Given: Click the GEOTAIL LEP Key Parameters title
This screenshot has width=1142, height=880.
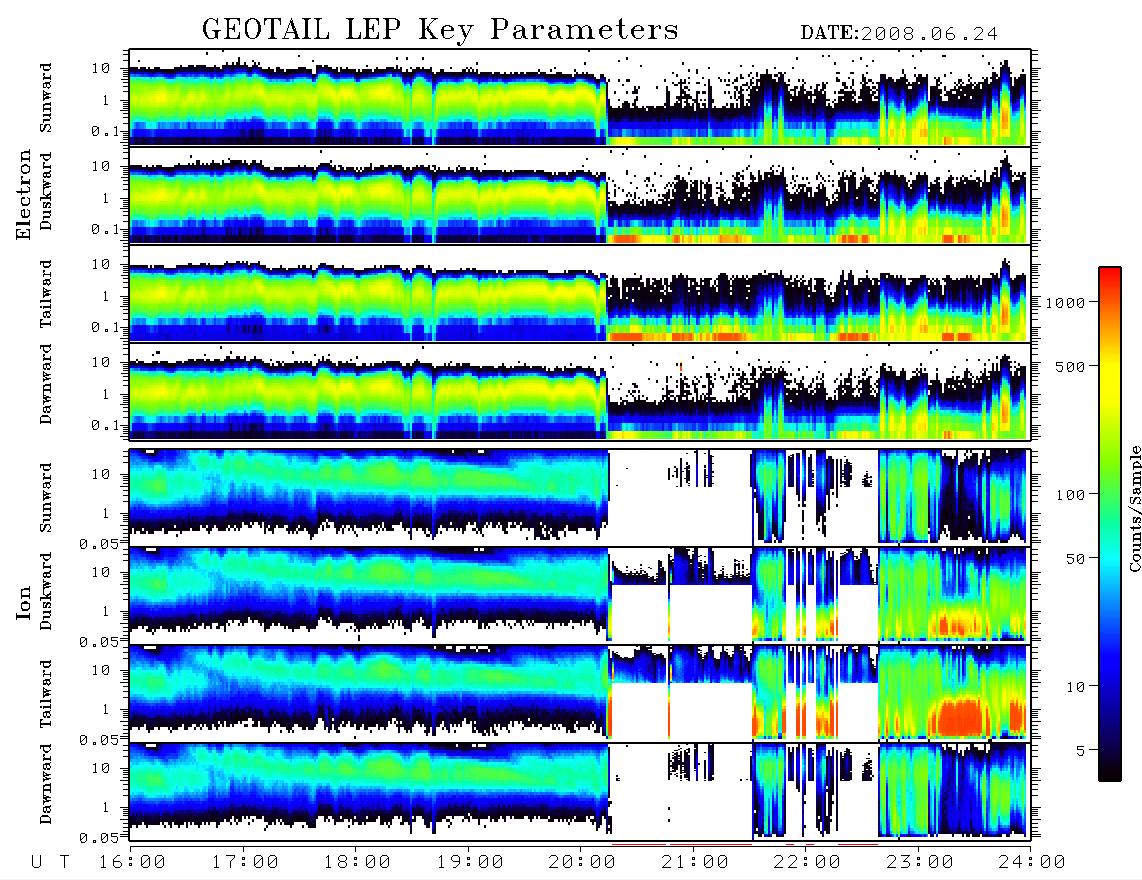Looking at the screenshot, I should pyautogui.click(x=440, y=30).
